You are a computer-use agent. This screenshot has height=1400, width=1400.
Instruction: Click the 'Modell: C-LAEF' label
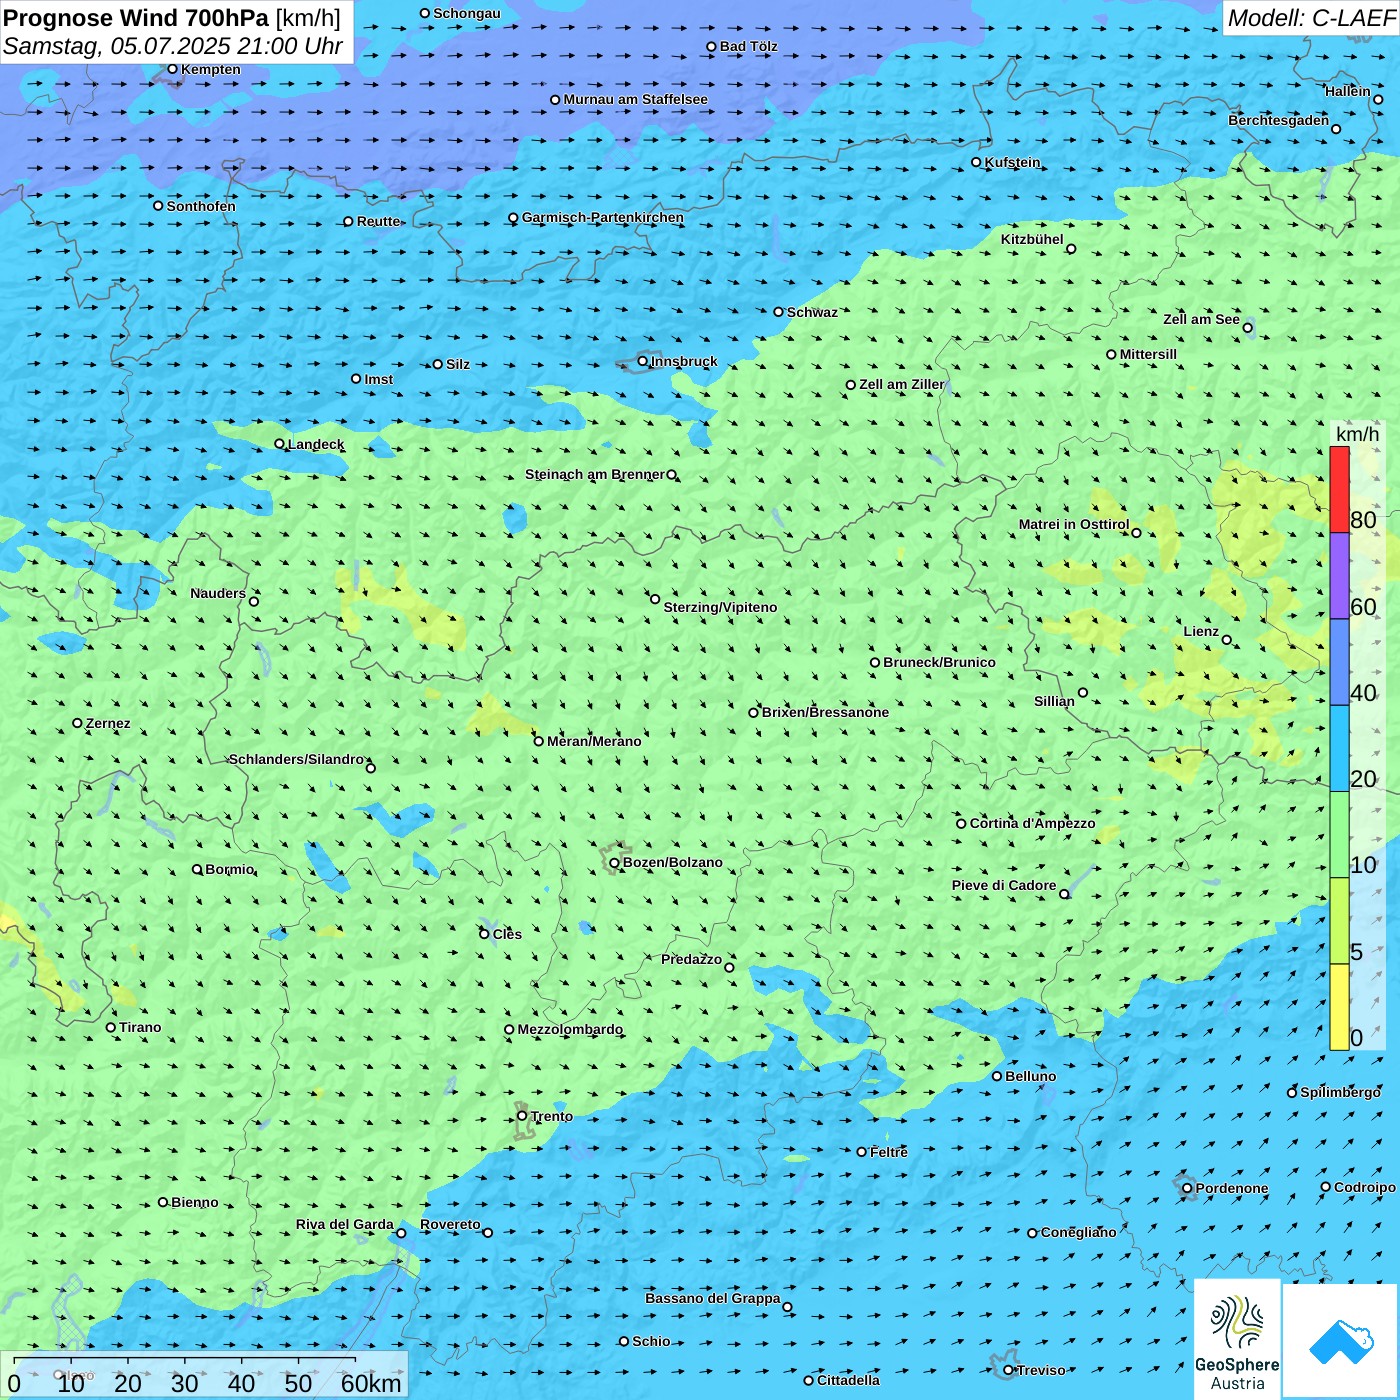pyautogui.click(x=1311, y=18)
